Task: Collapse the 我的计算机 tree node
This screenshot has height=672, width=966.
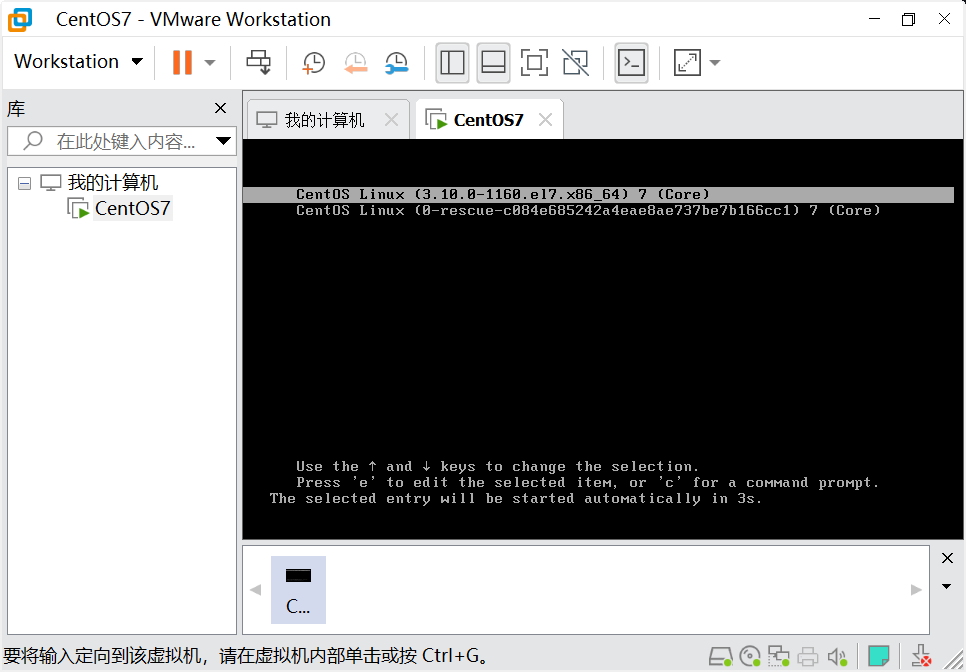Action: [24, 183]
